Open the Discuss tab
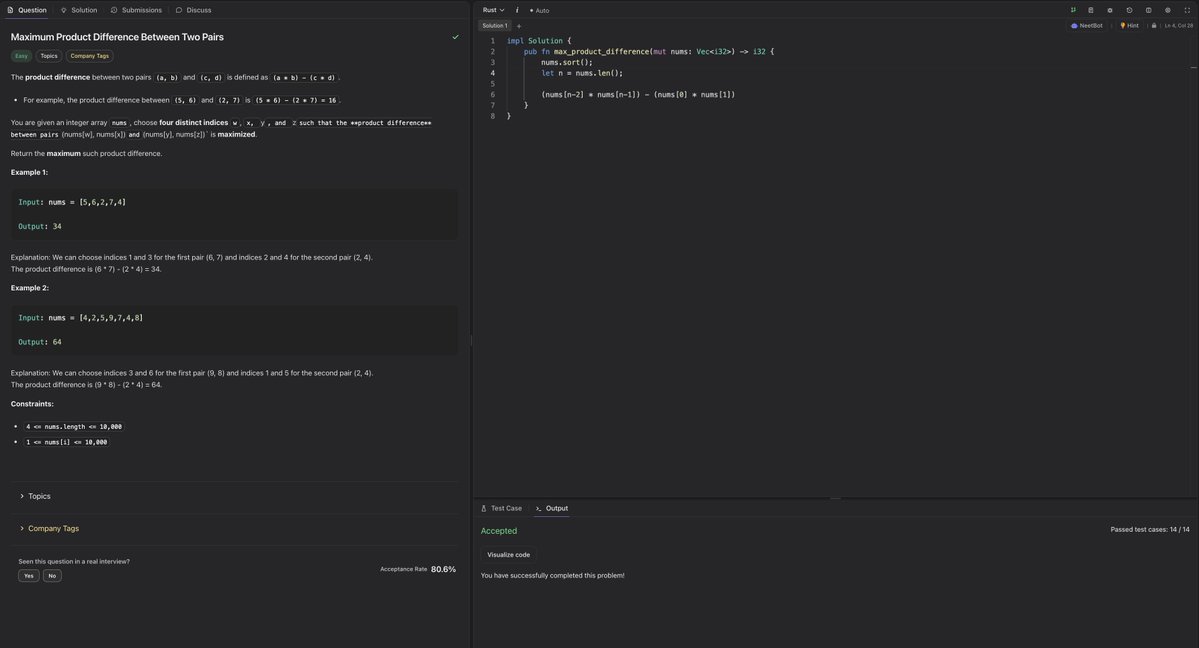The height and width of the screenshot is (648, 1199). (193, 10)
